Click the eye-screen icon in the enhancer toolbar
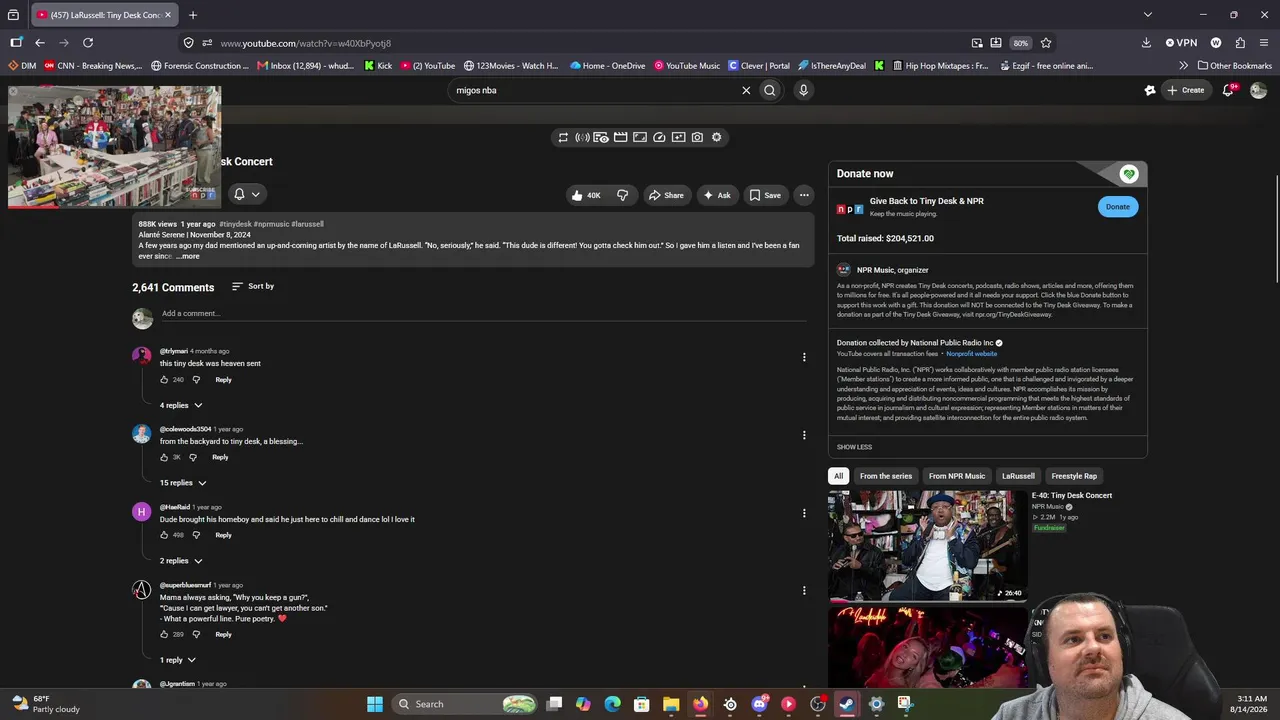This screenshot has height=720, width=1280. (x=601, y=137)
